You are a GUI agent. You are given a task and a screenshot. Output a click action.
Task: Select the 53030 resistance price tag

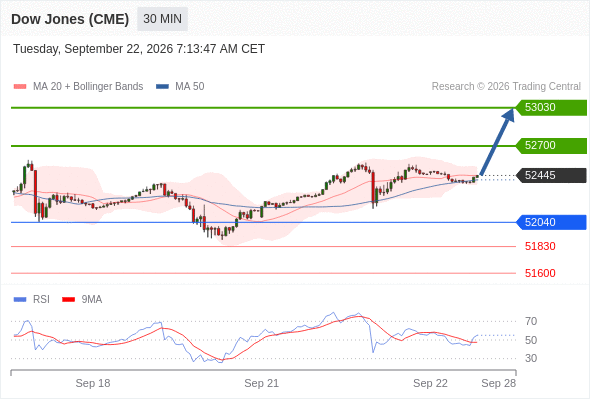pyautogui.click(x=551, y=108)
